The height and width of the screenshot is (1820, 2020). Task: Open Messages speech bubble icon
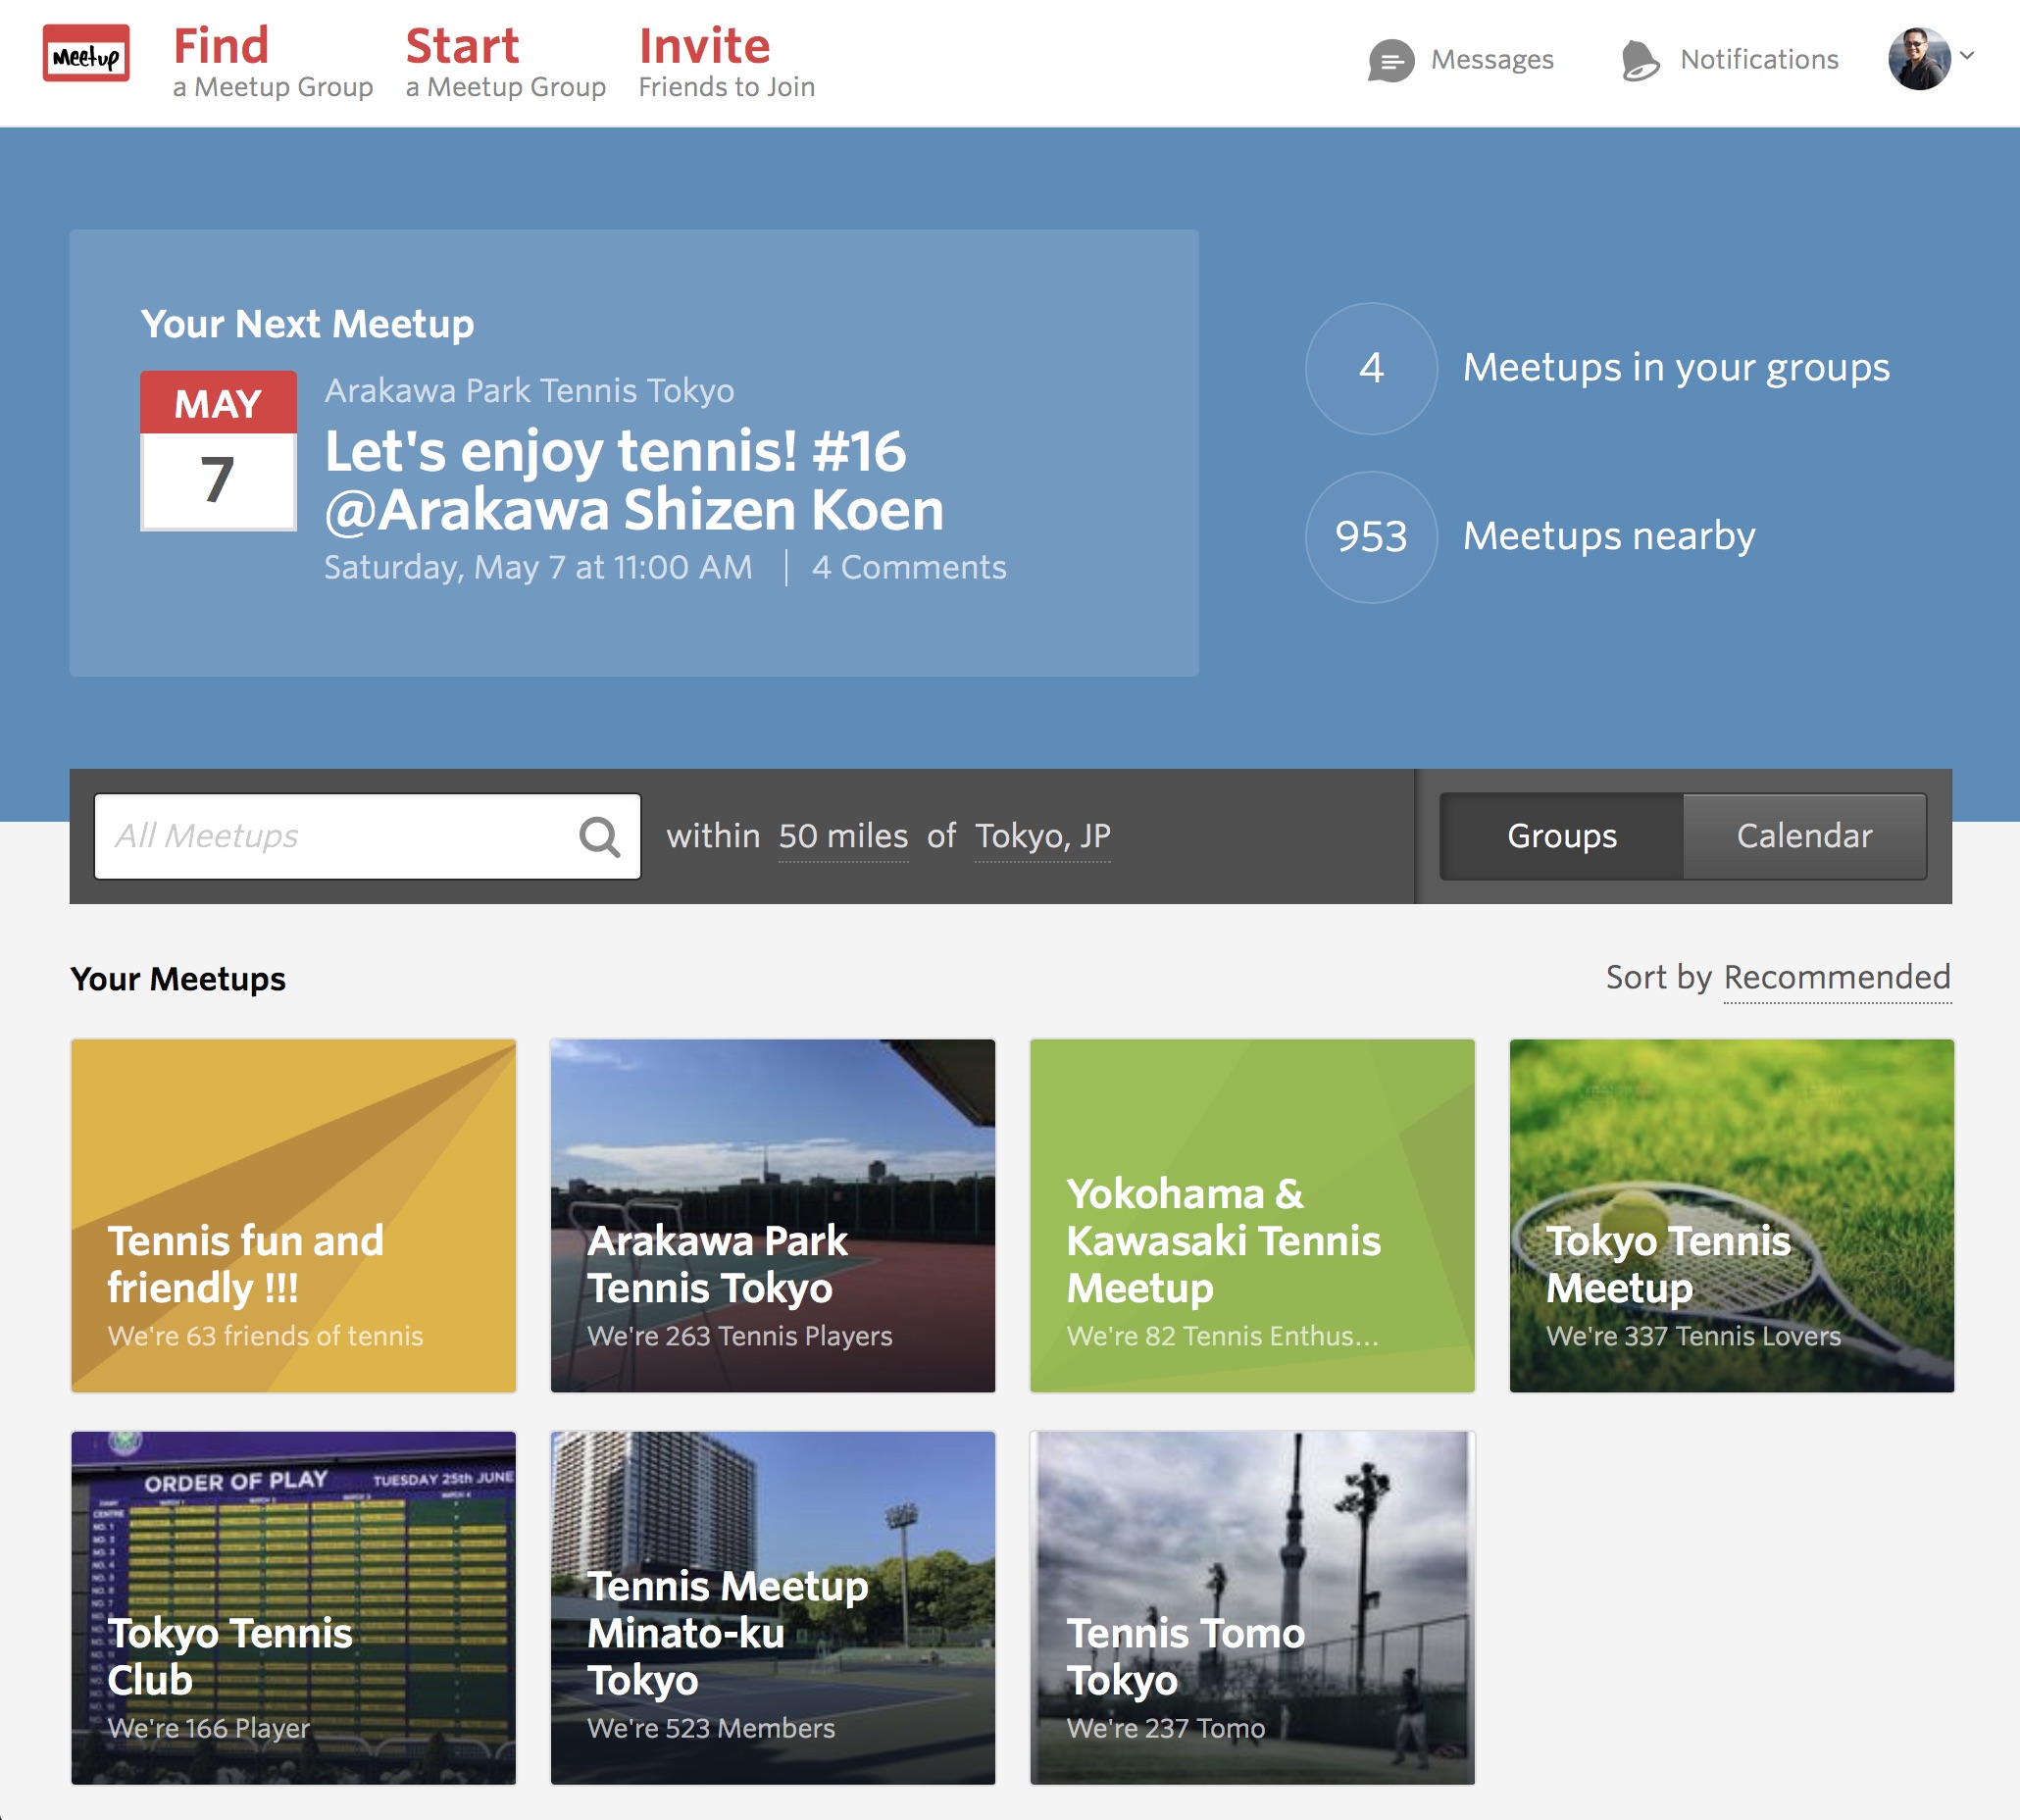point(1390,61)
